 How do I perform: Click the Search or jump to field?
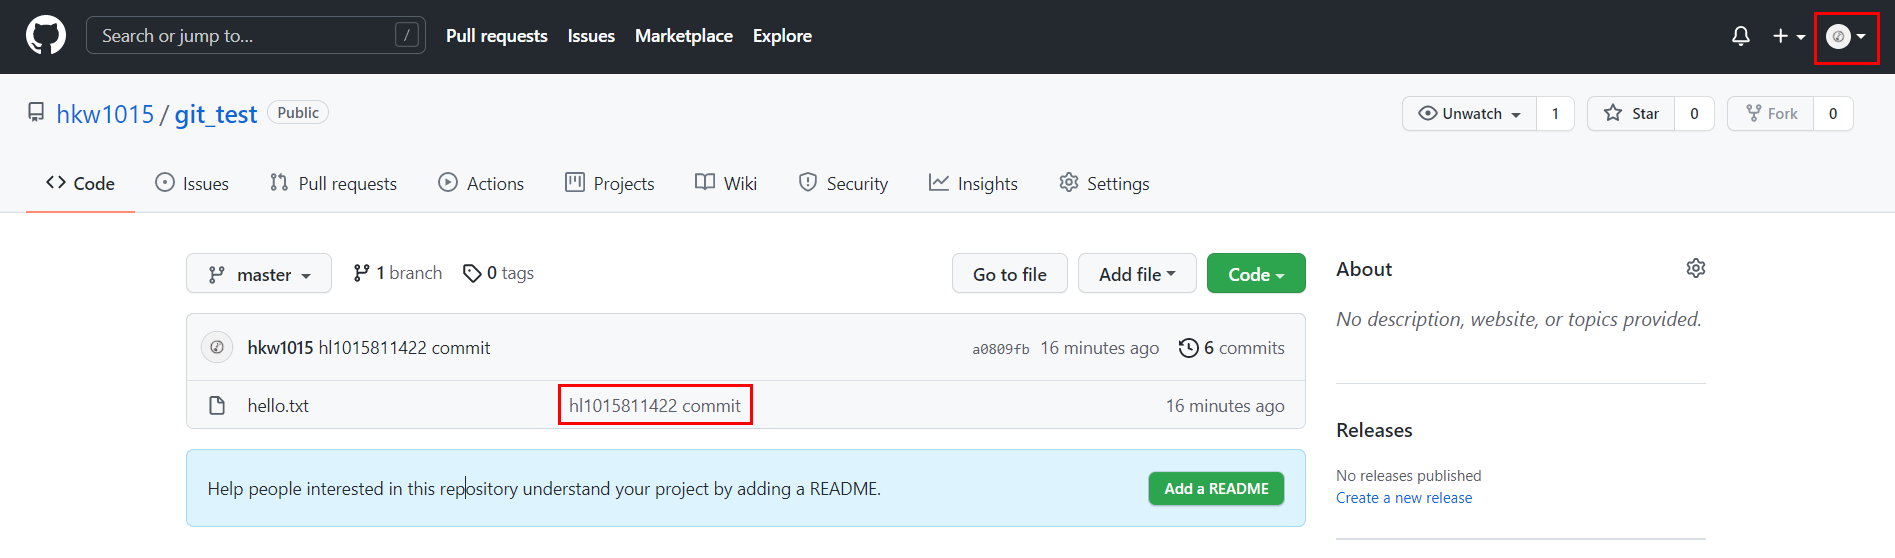tap(256, 36)
